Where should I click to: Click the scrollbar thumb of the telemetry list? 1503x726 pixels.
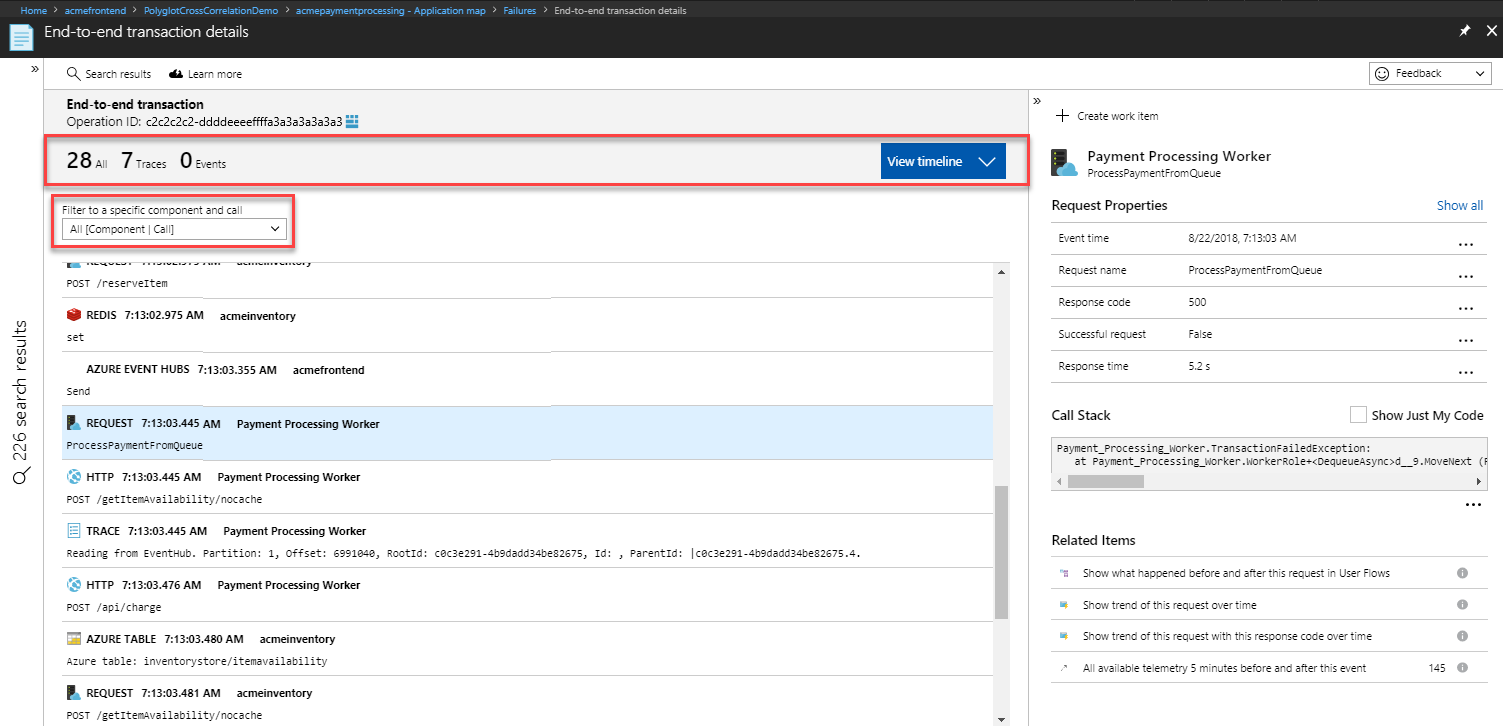click(1001, 551)
